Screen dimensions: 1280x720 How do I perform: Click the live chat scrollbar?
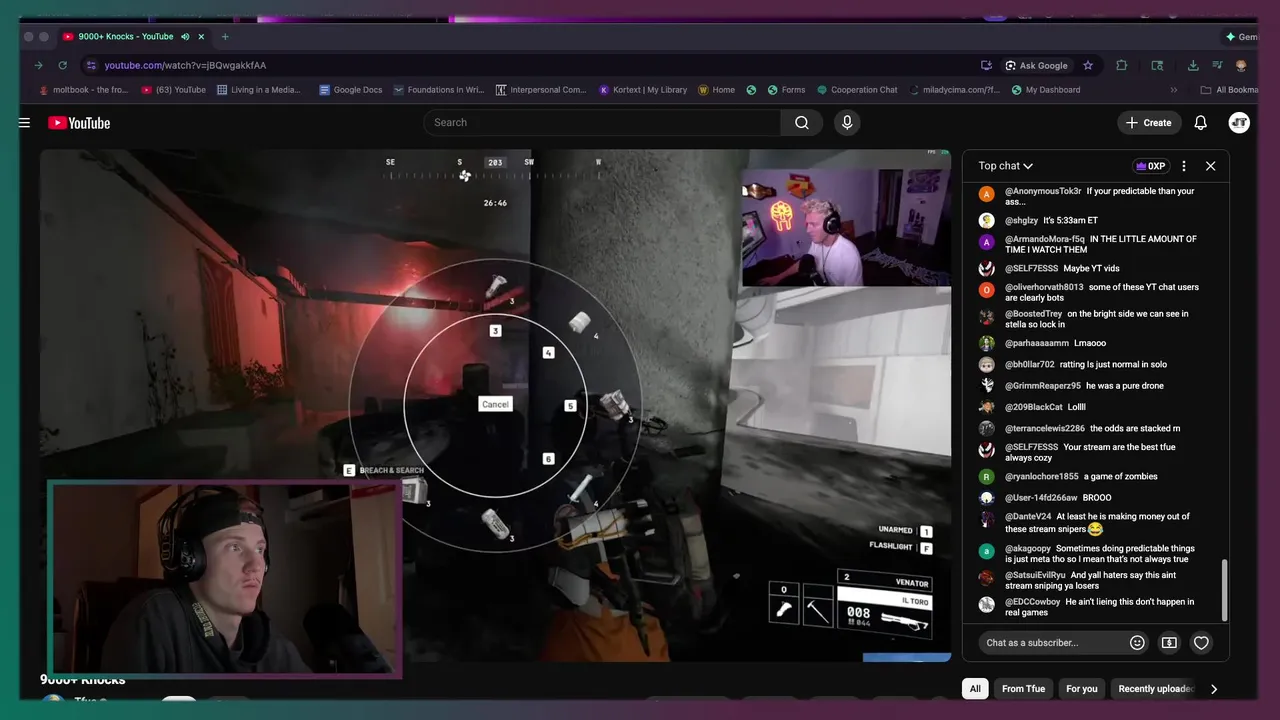1224,590
